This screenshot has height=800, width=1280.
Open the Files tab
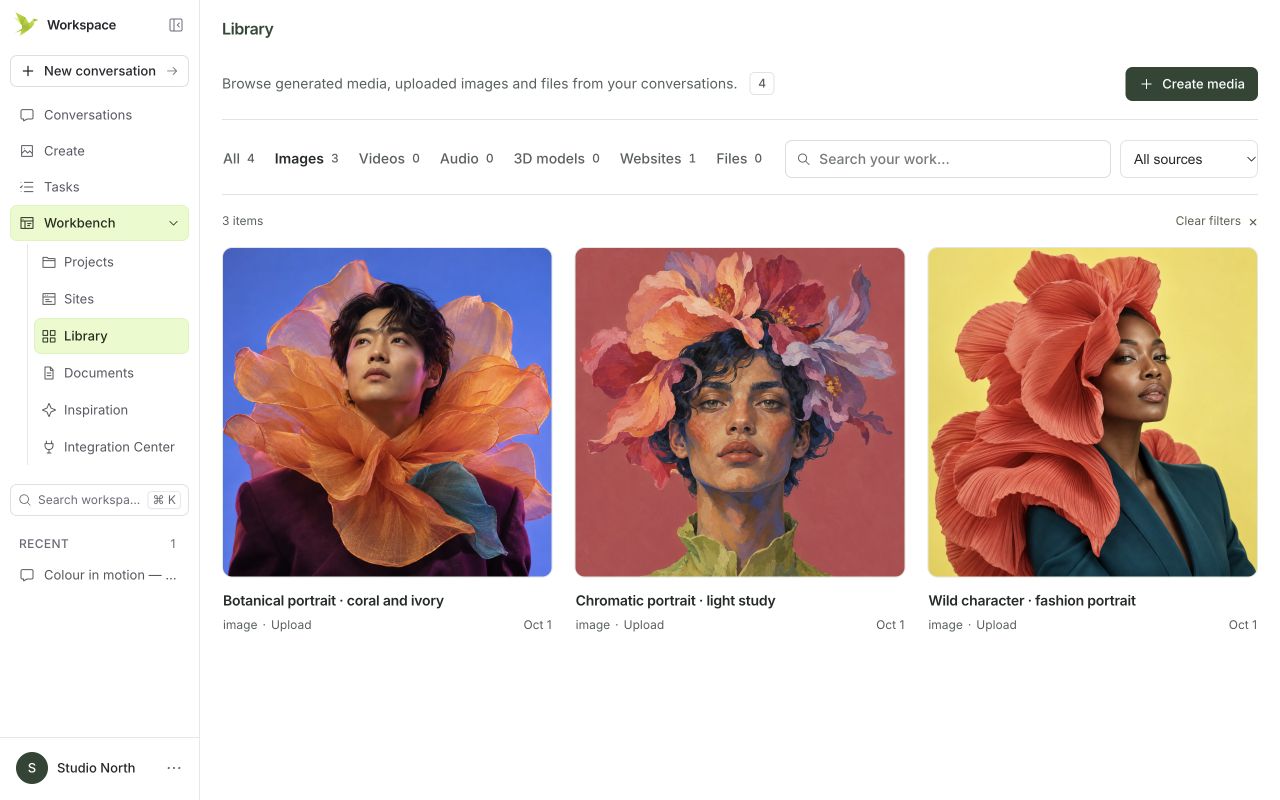(x=739, y=159)
